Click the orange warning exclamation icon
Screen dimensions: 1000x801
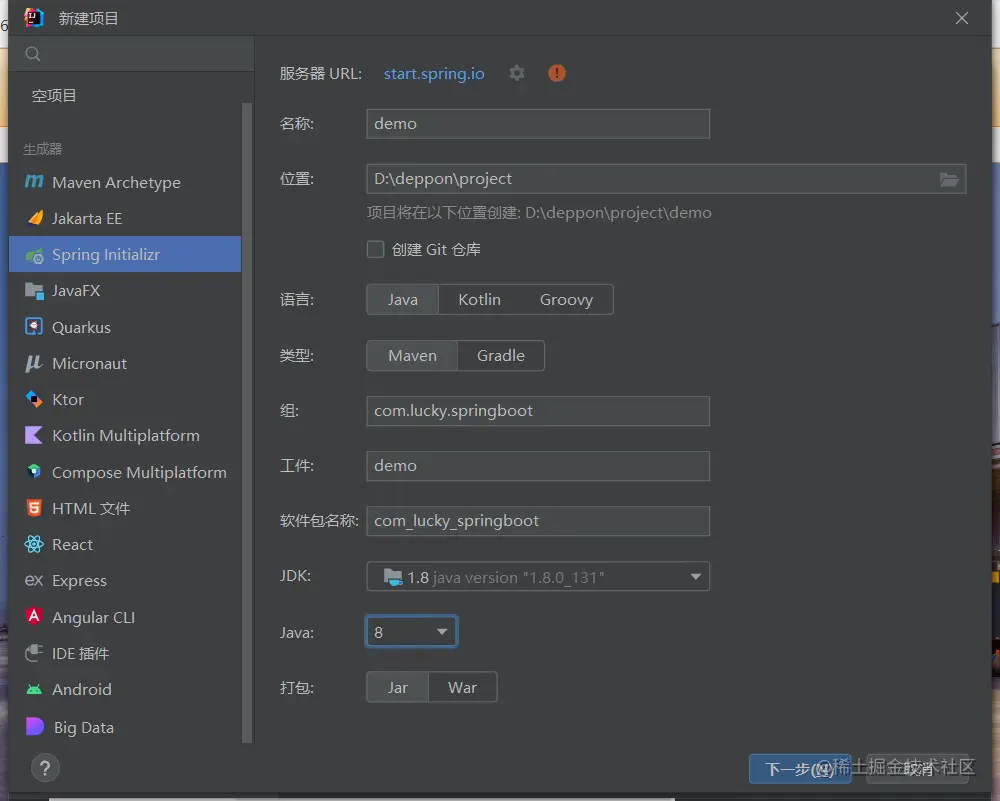point(557,73)
